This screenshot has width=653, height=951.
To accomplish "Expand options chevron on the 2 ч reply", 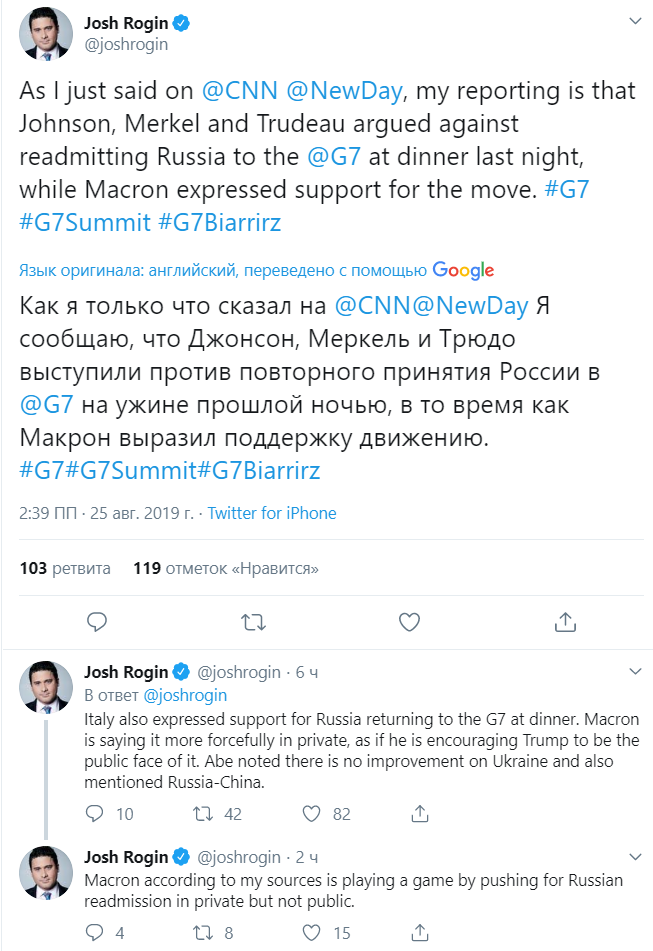I will tap(633, 857).
